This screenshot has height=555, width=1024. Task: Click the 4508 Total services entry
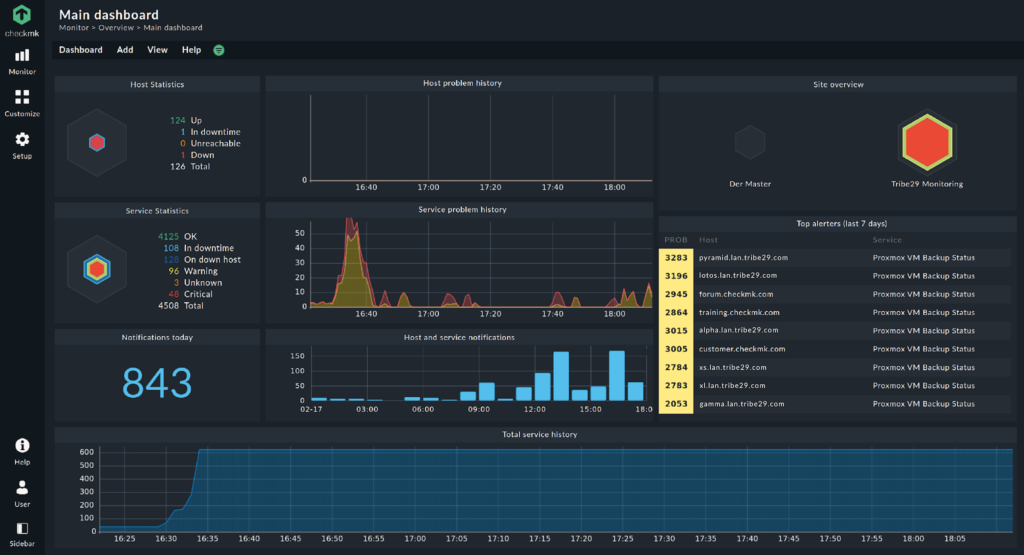click(180, 306)
